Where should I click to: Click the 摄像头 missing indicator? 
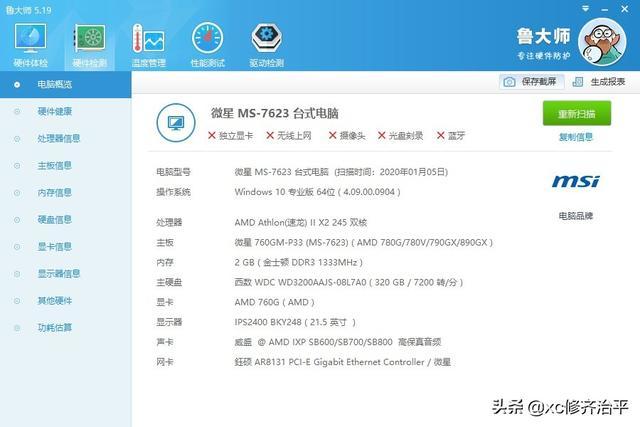347,136
